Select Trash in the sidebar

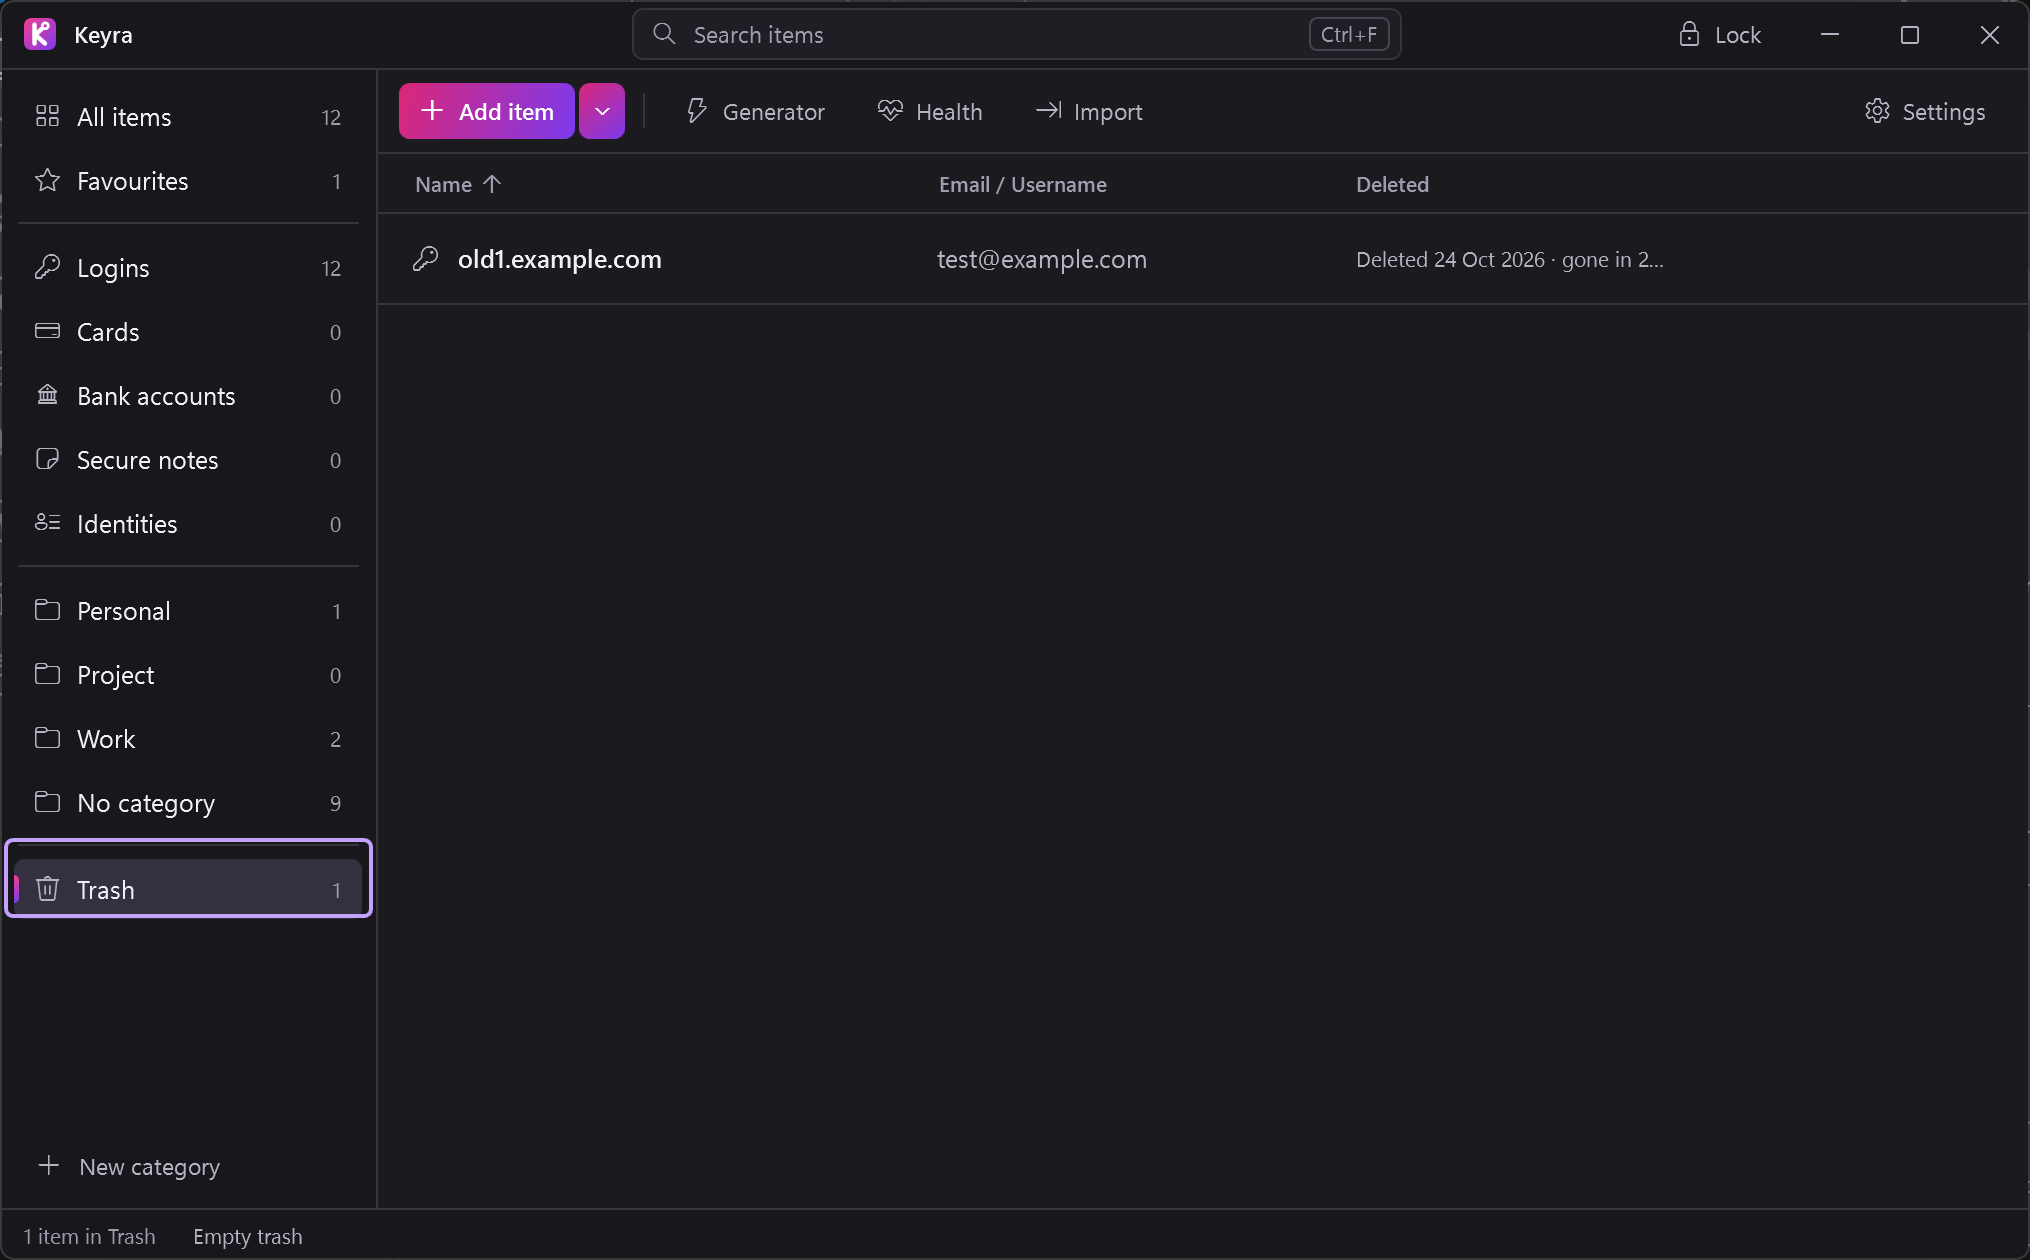pyautogui.click(x=188, y=889)
